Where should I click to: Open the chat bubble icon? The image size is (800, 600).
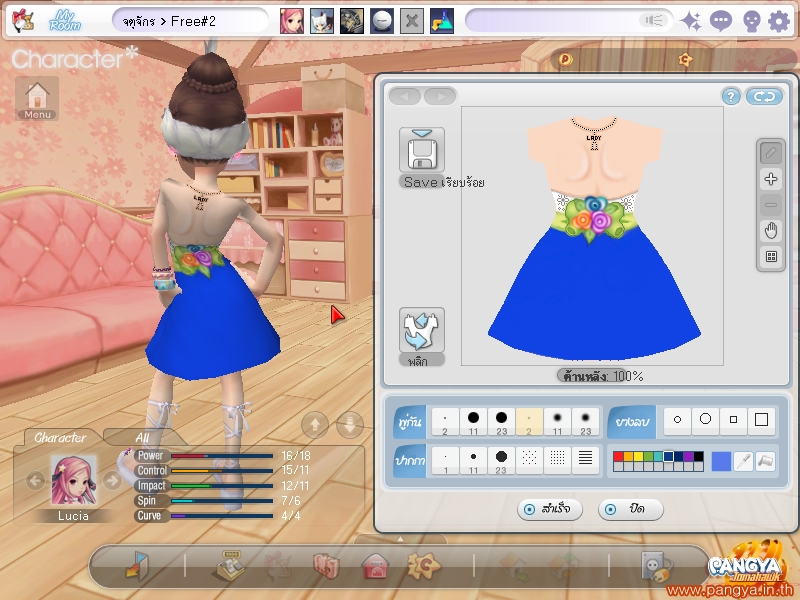point(720,21)
